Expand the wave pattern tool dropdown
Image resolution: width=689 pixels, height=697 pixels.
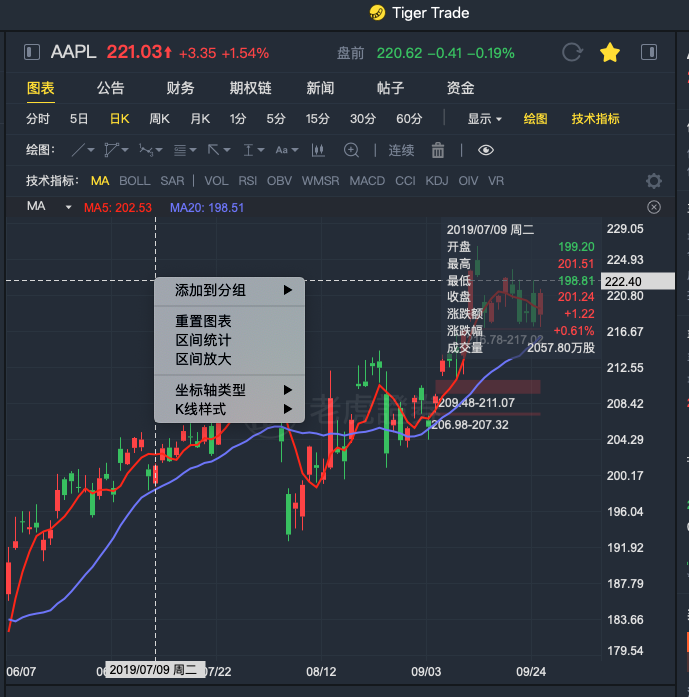[x=159, y=150]
